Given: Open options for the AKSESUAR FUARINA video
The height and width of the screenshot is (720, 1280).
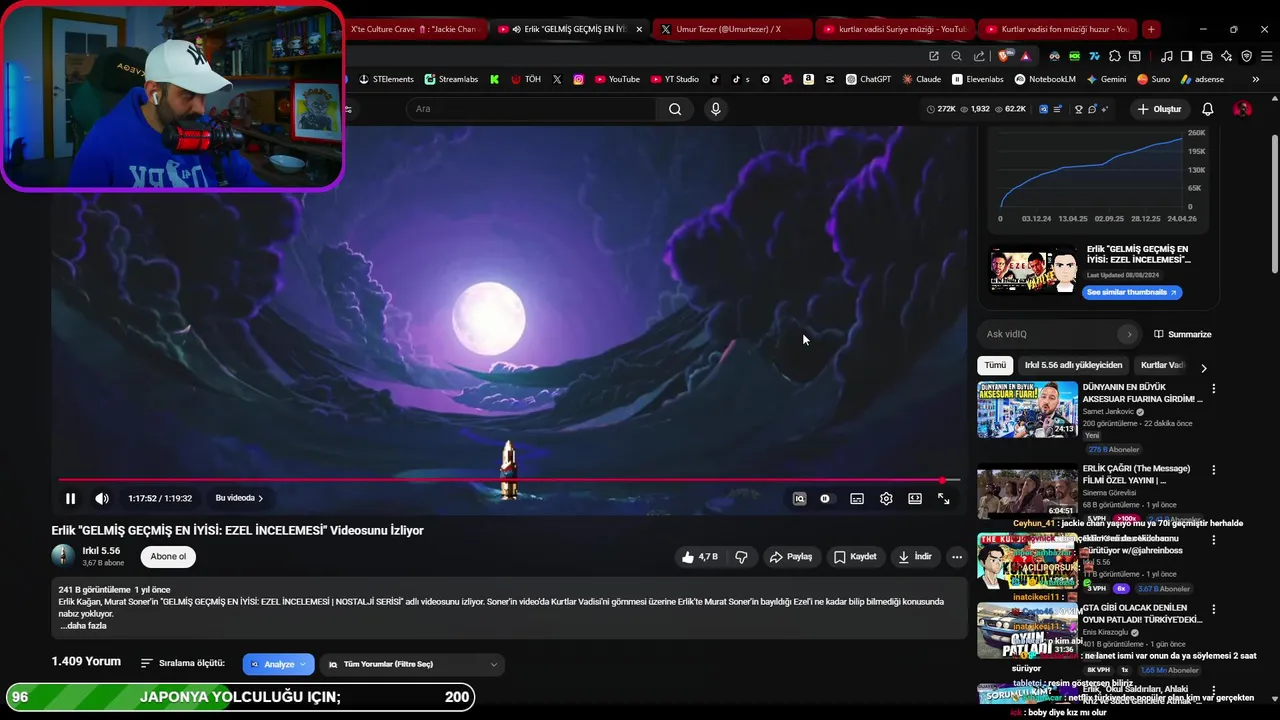Looking at the screenshot, I should pyautogui.click(x=1214, y=389).
